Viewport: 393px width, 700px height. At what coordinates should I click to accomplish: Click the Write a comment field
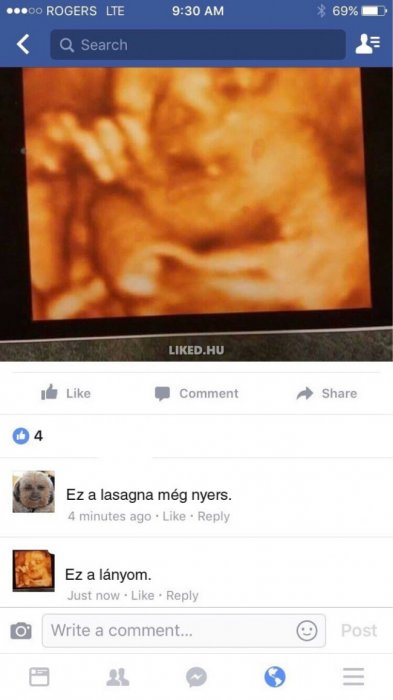pyautogui.click(x=184, y=630)
